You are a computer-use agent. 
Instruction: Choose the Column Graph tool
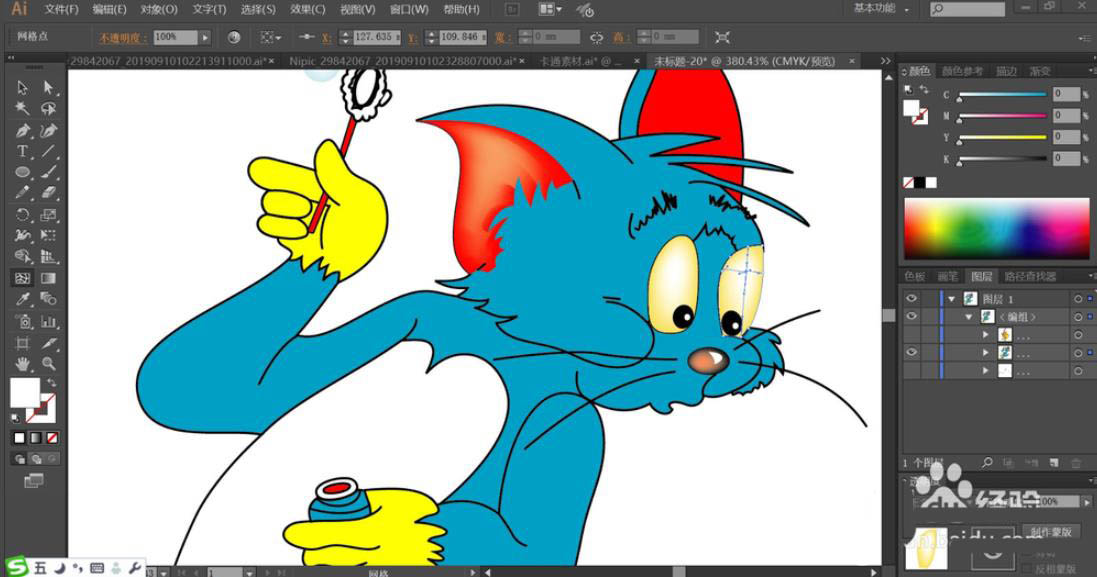pyautogui.click(x=48, y=322)
